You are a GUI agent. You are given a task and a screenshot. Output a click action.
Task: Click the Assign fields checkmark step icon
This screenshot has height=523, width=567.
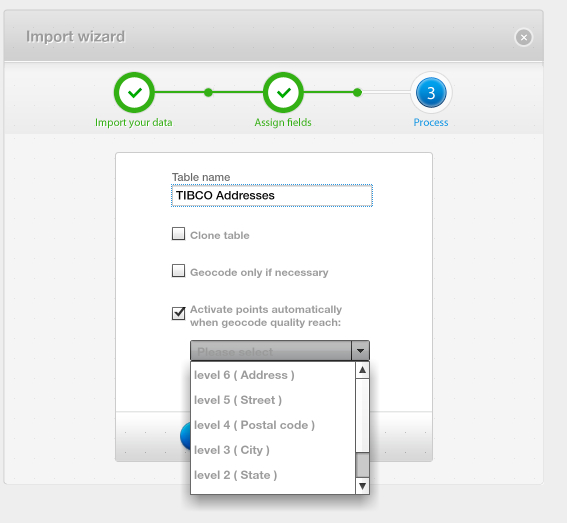[283, 93]
